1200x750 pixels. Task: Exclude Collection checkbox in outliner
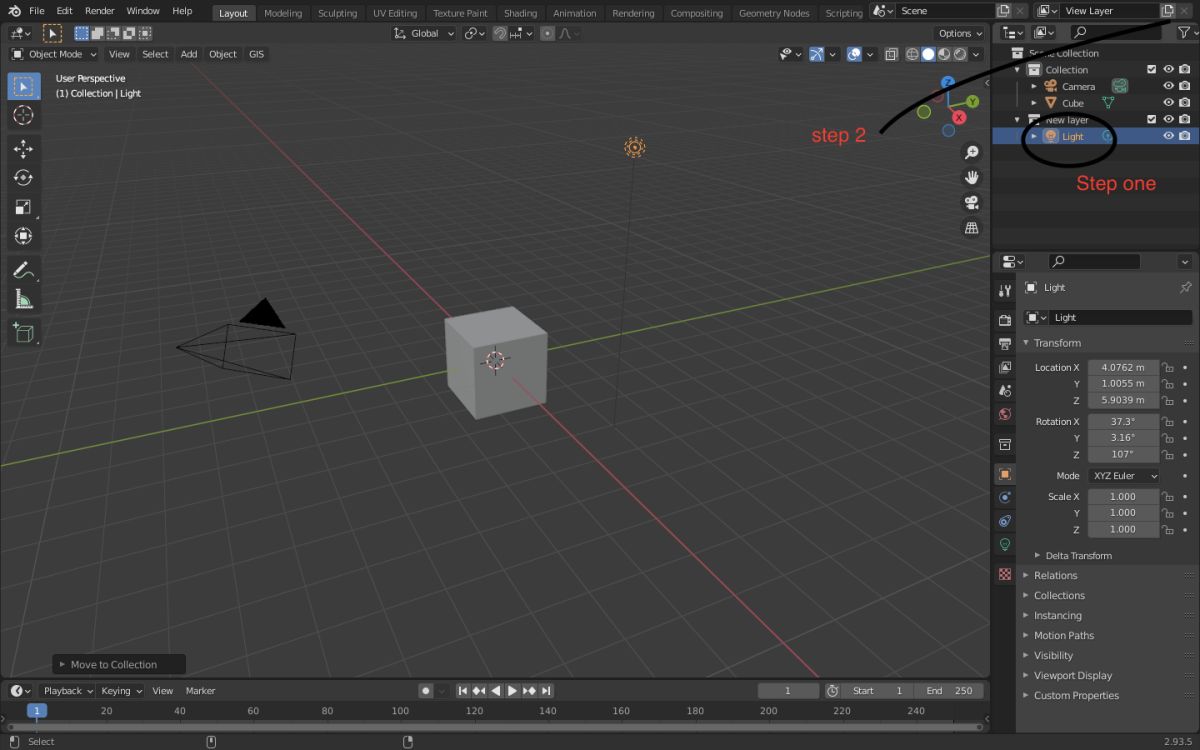click(x=1151, y=70)
